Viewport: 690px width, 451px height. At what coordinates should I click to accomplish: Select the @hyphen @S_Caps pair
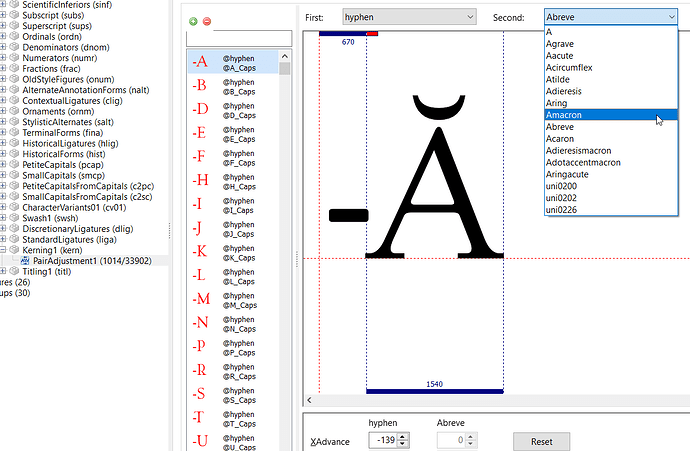click(233, 395)
